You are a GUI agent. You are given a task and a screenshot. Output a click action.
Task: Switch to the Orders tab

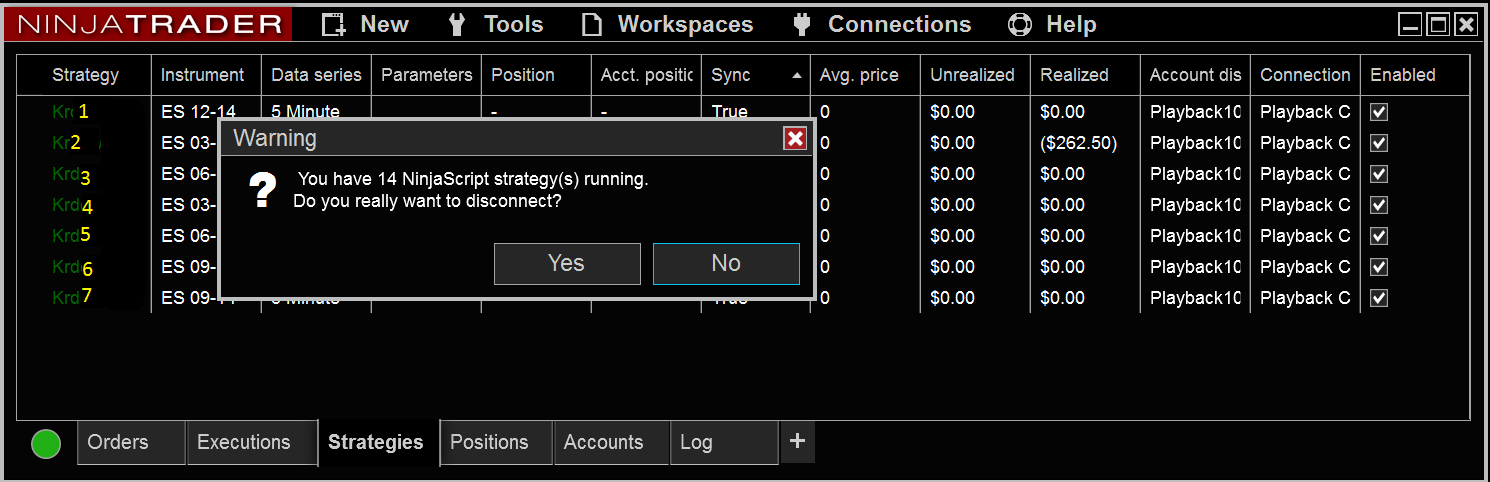[x=118, y=442]
